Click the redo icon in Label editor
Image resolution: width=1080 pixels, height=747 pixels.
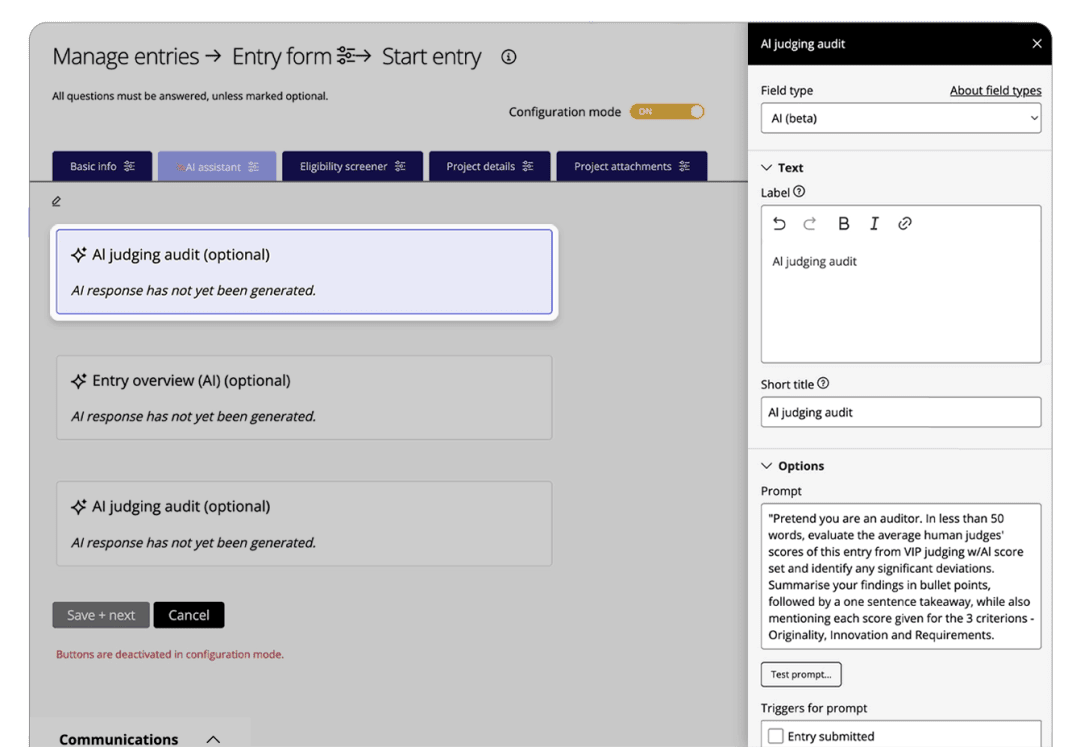pyautogui.click(x=810, y=224)
